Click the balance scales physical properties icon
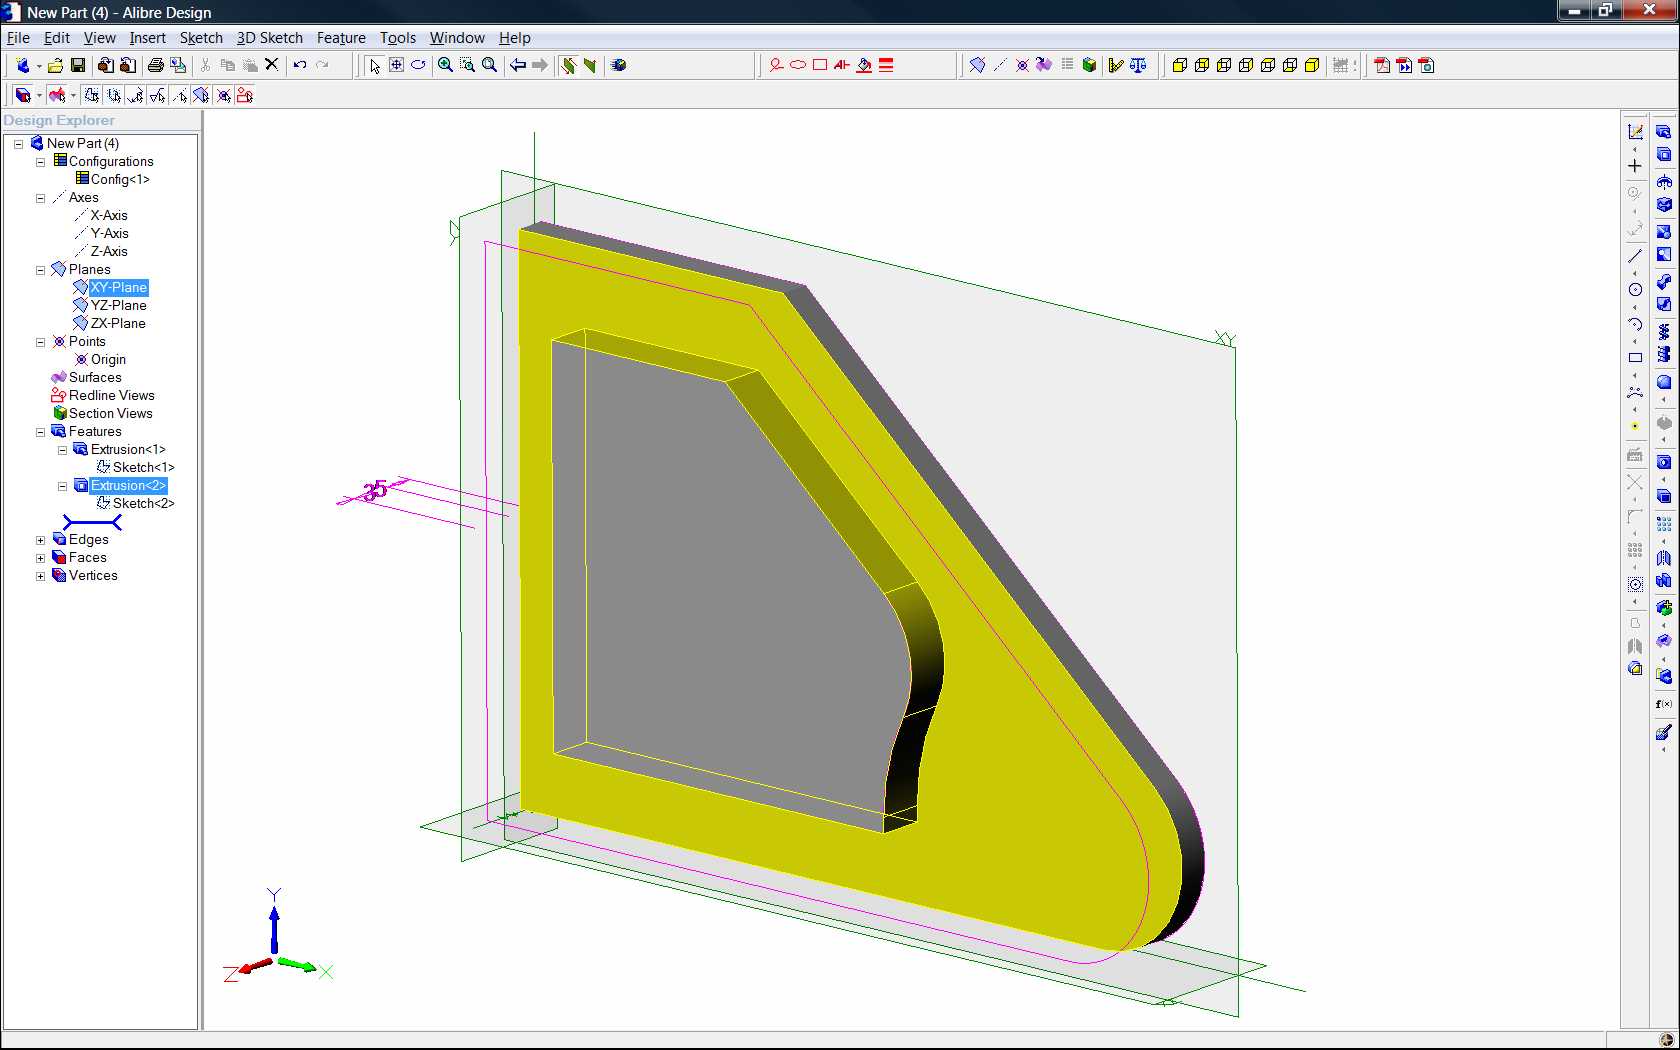 (1138, 65)
